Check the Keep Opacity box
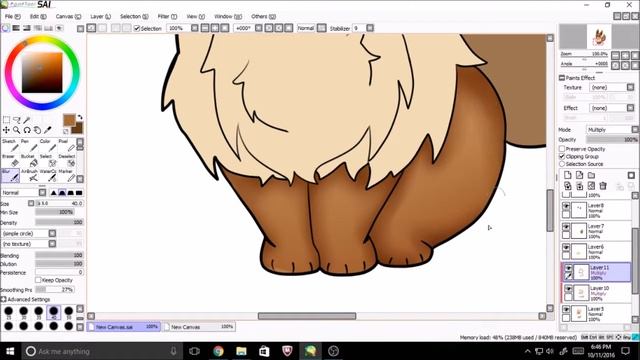640x360 pixels. click(x=38, y=280)
